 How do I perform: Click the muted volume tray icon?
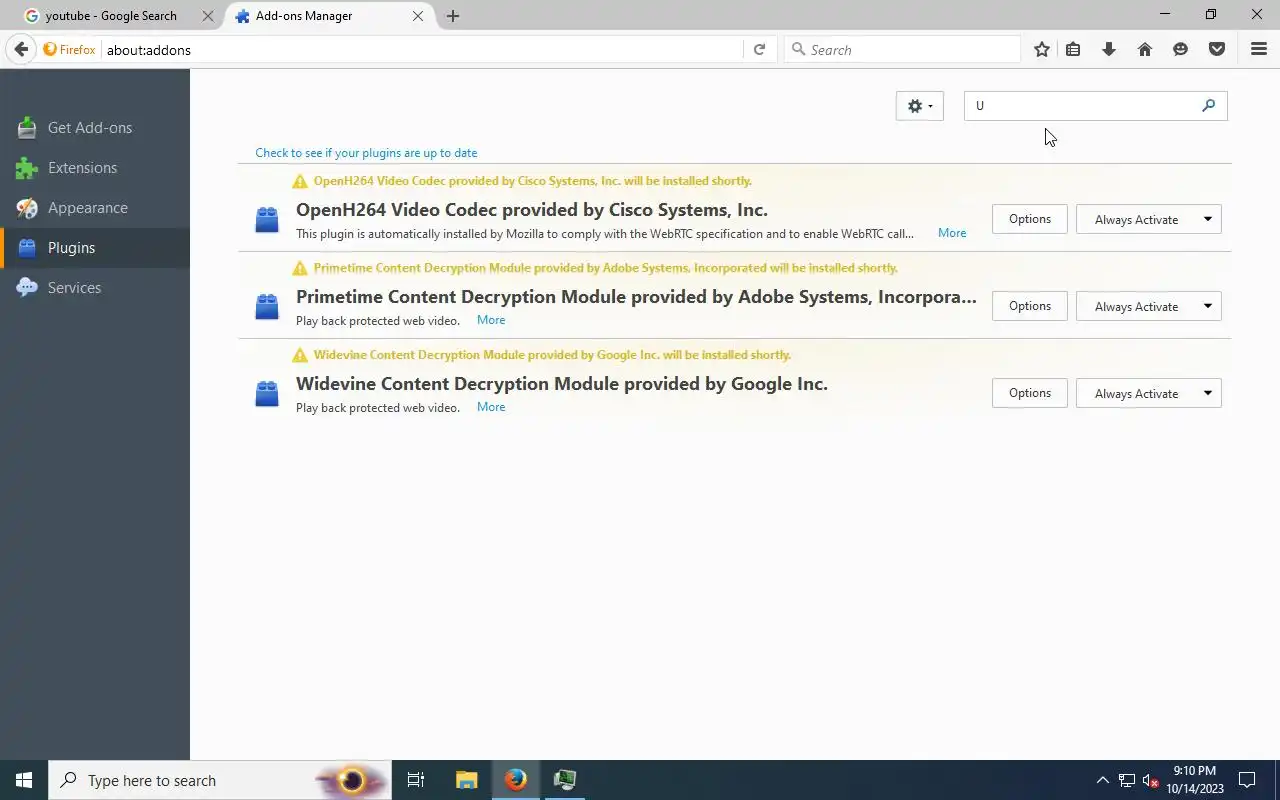(1150, 780)
